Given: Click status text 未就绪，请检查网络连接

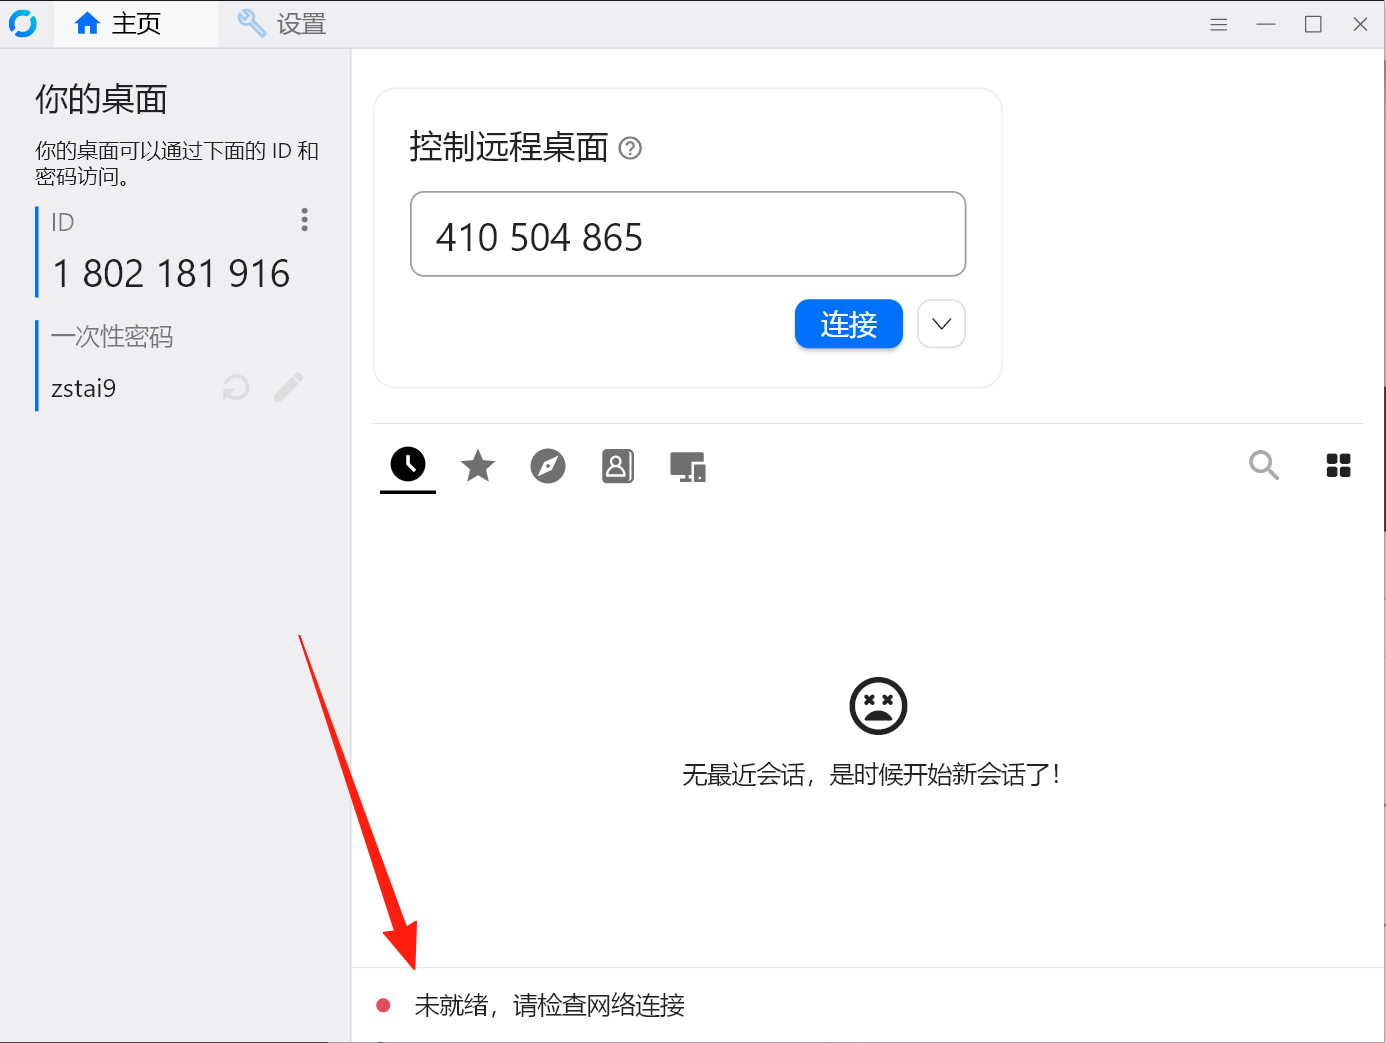Looking at the screenshot, I should tap(550, 1005).
